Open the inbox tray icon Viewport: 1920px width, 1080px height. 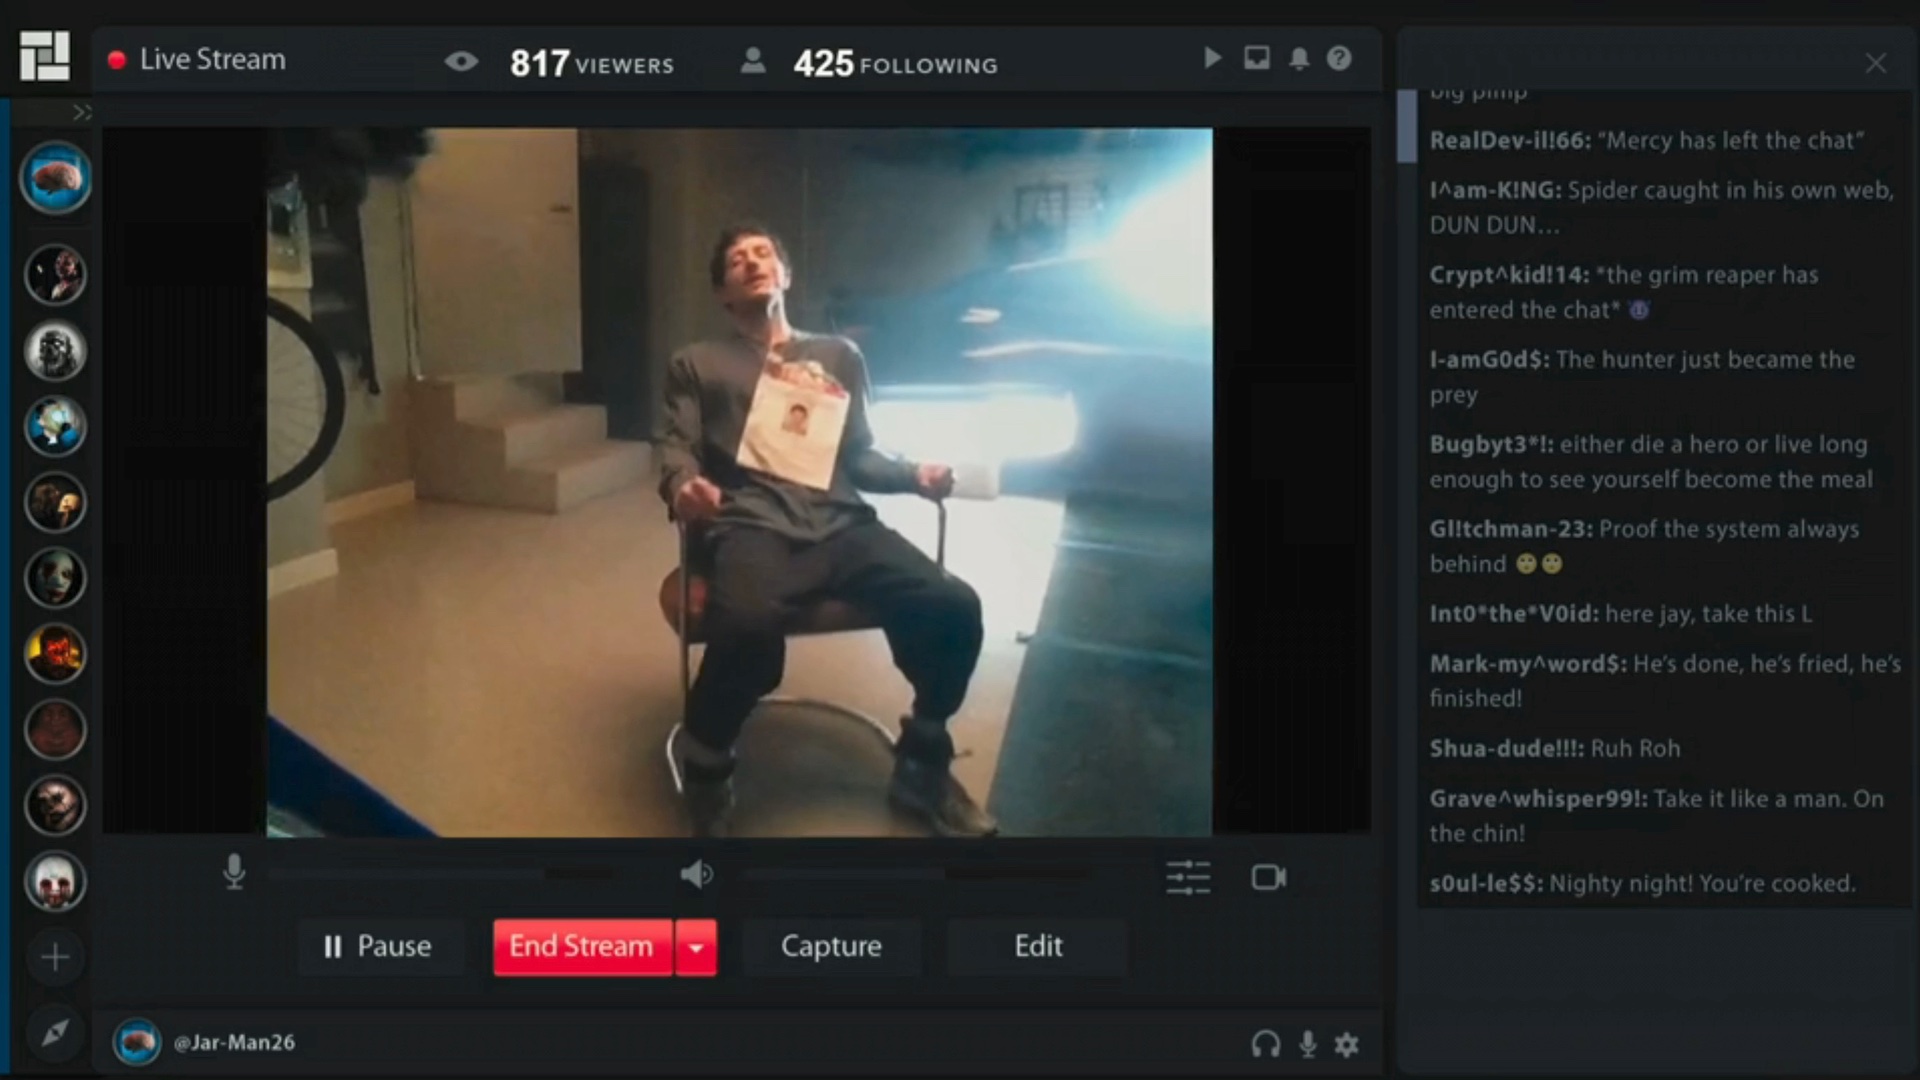point(1256,58)
